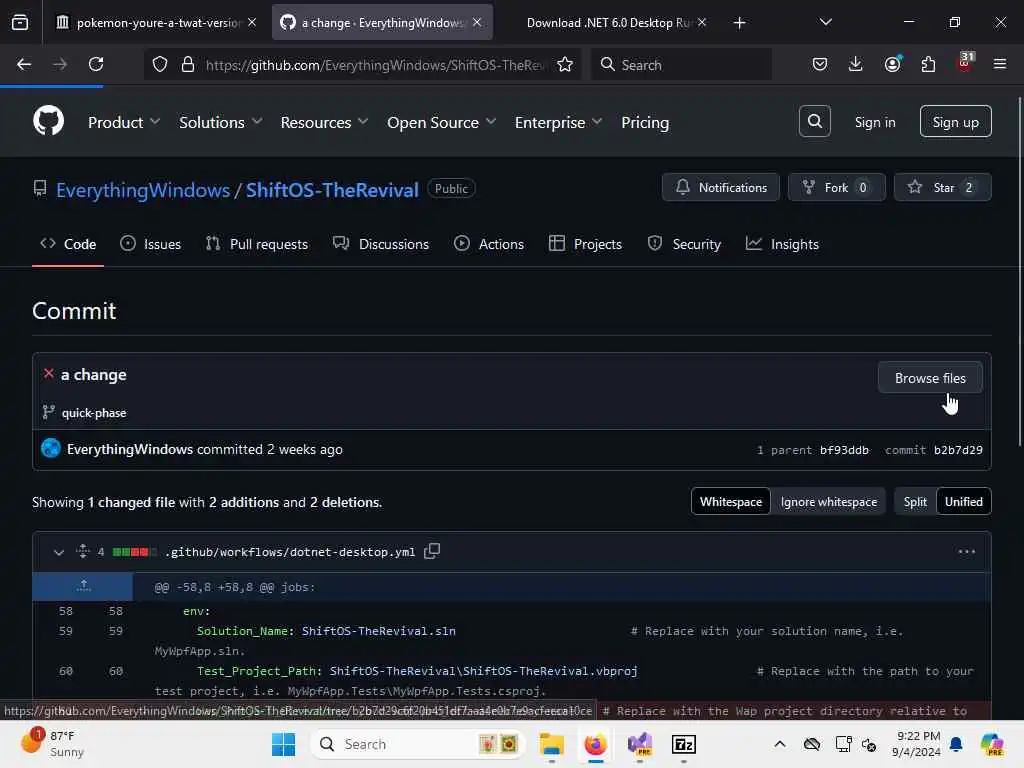Click the Firefox back arrow

pos(24,64)
